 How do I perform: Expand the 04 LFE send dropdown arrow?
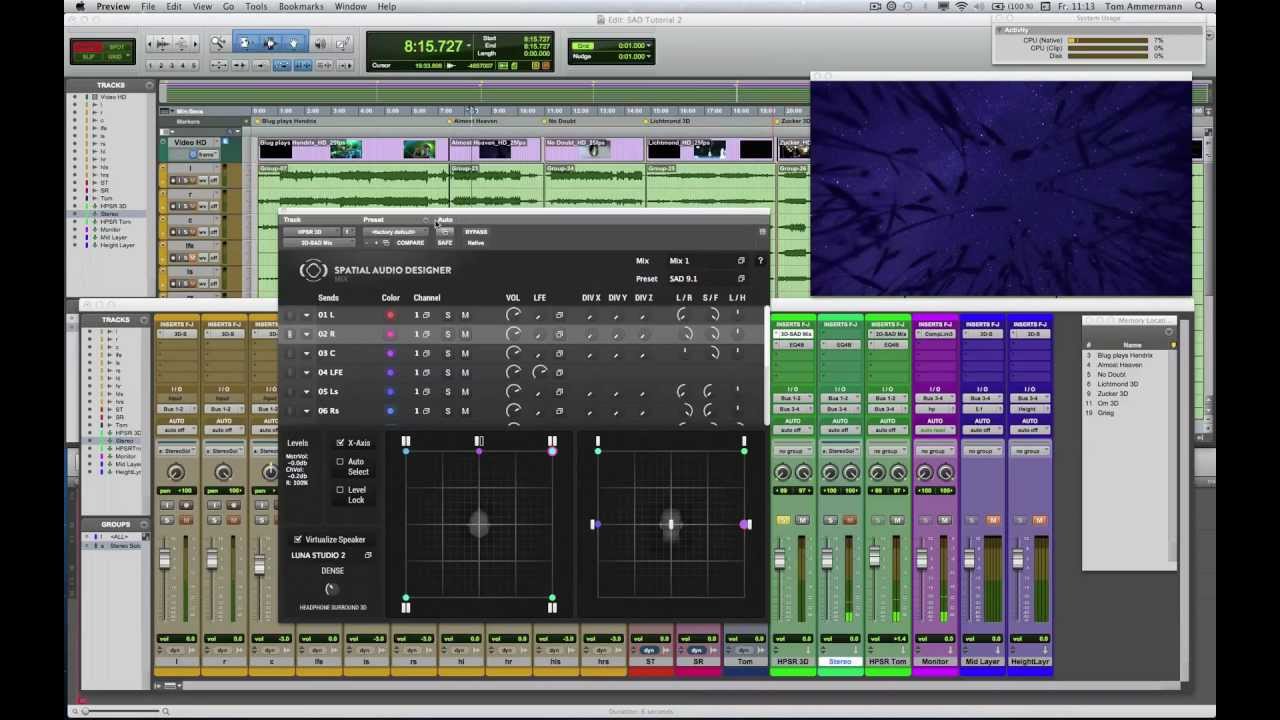(x=307, y=372)
